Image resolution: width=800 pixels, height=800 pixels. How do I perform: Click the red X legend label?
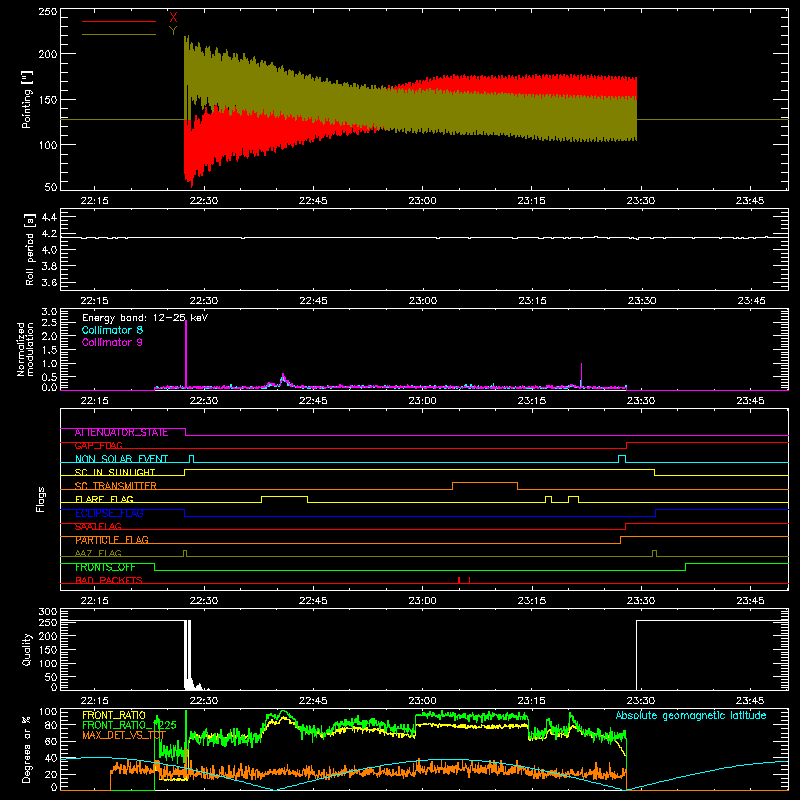(x=173, y=18)
